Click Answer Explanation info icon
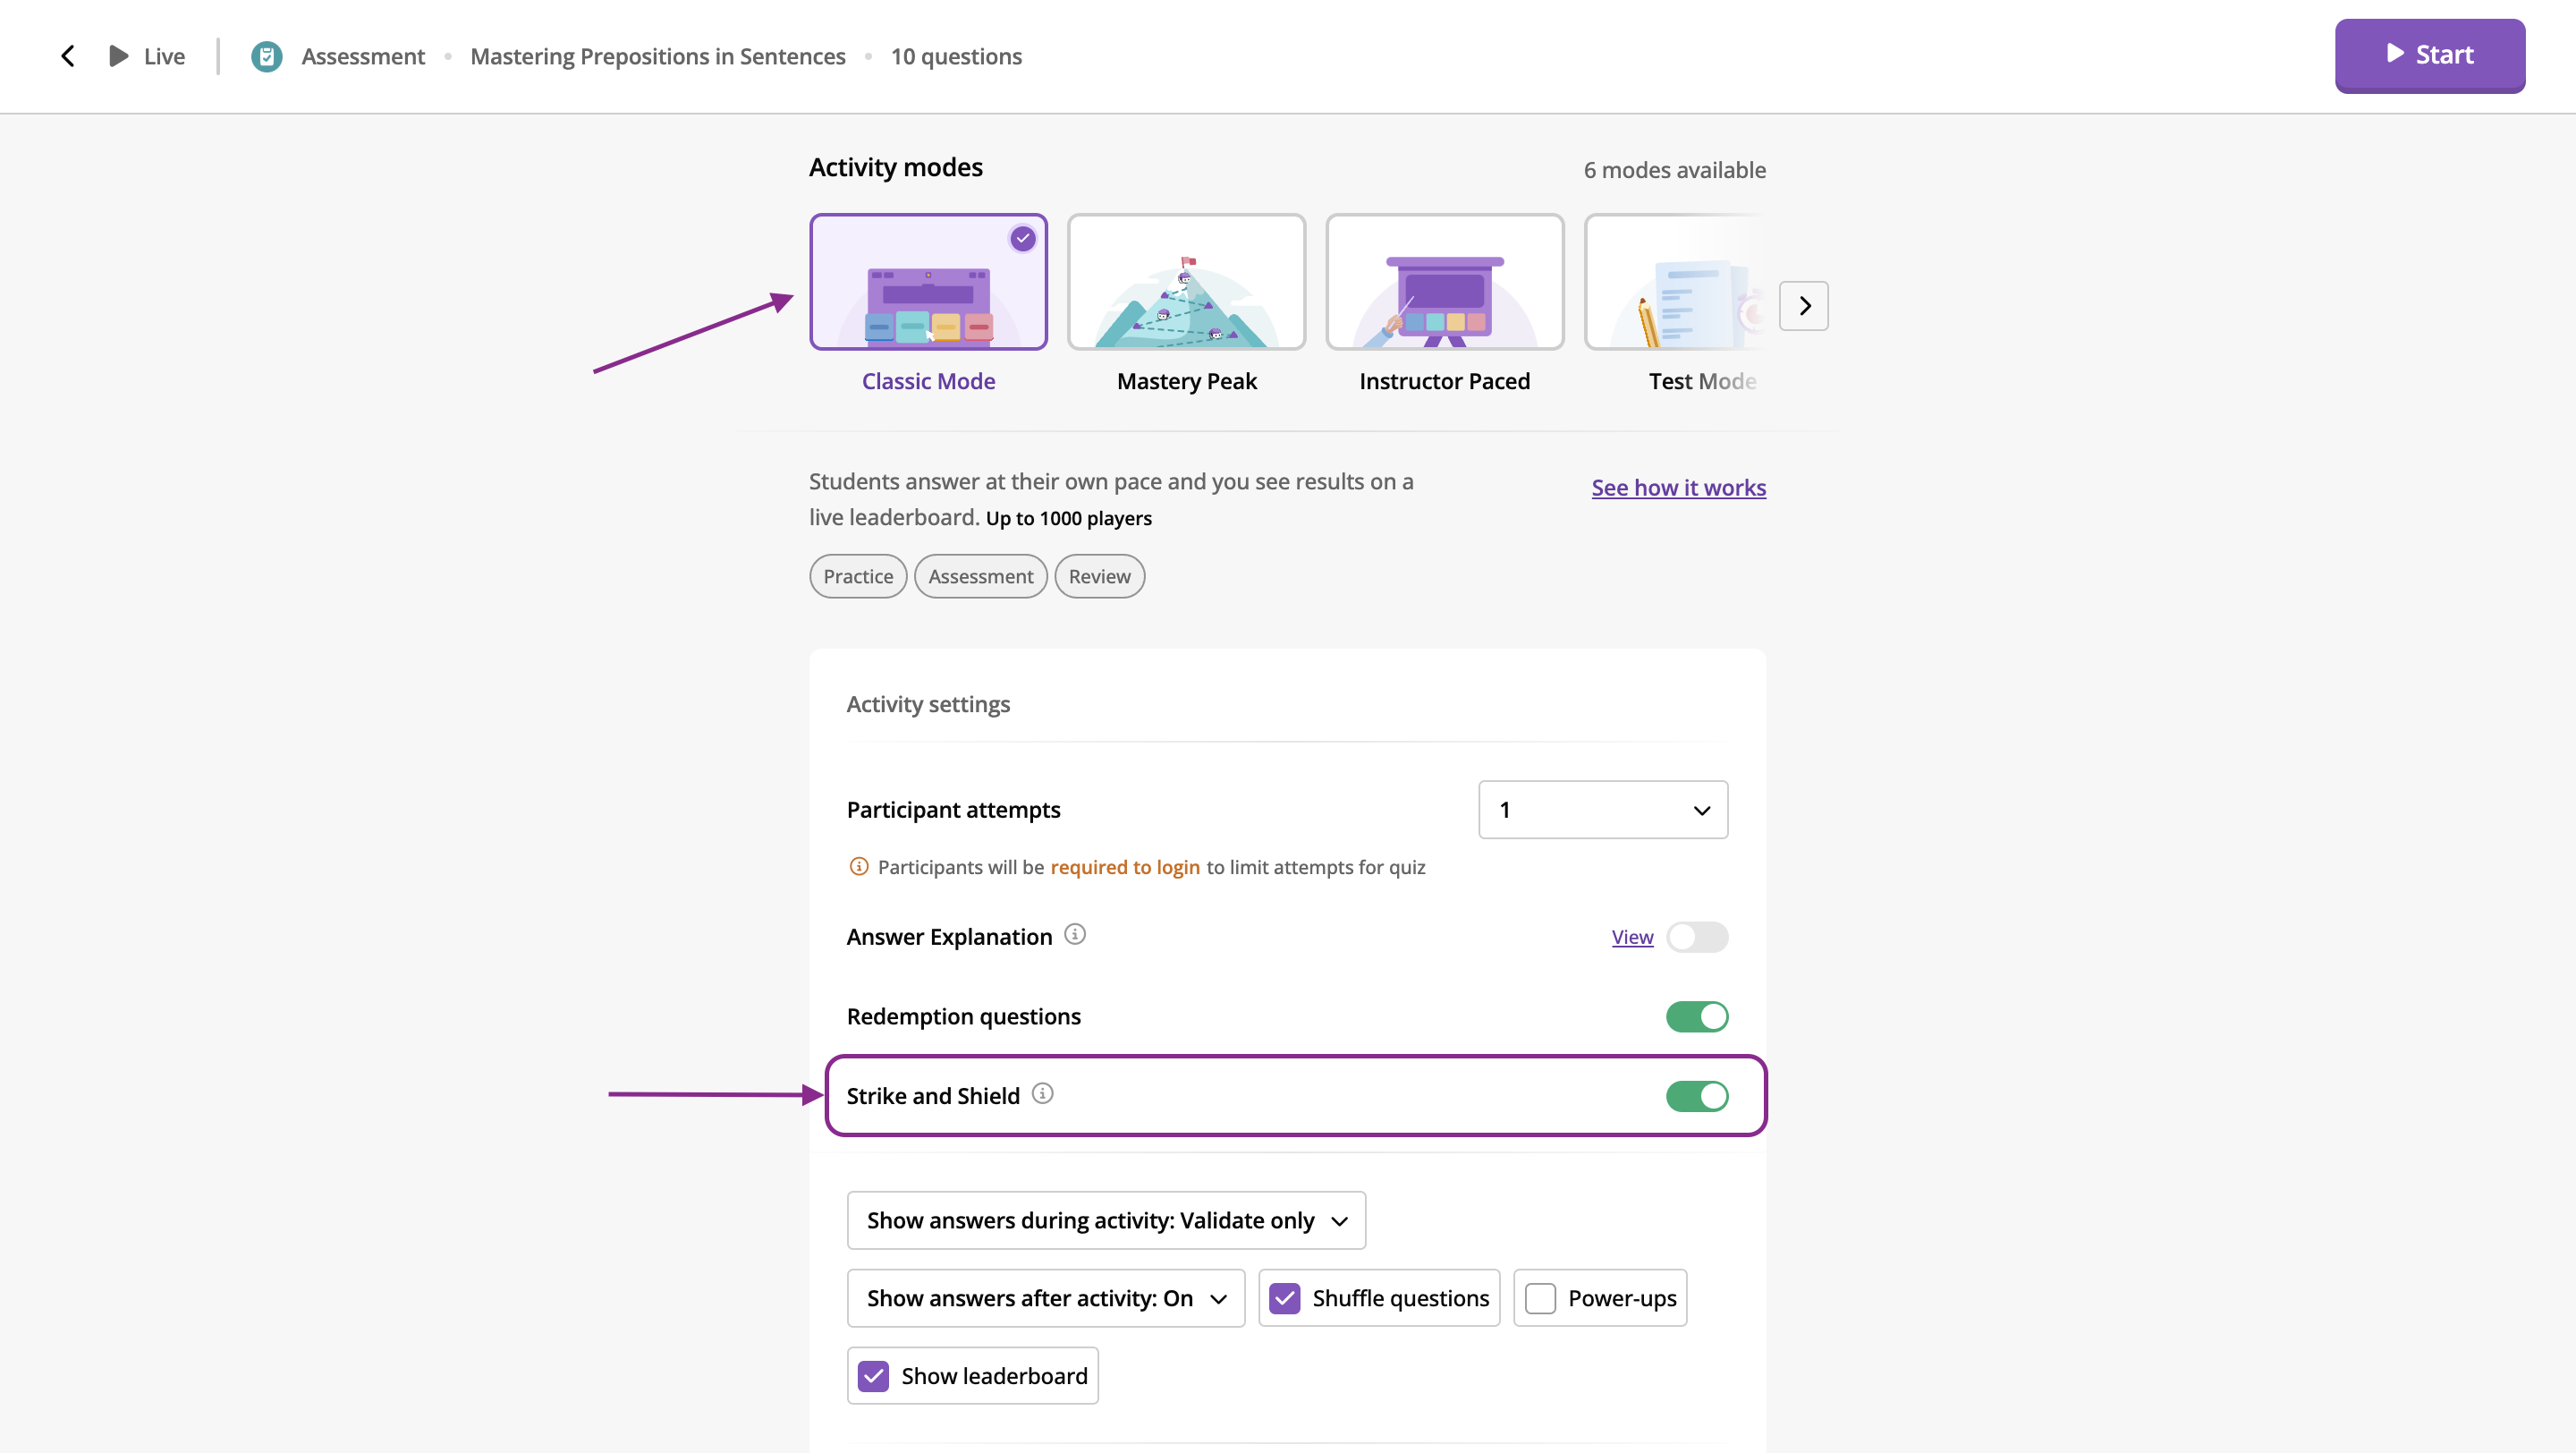Screen dimensions: 2576x1453 point(1074,934)
